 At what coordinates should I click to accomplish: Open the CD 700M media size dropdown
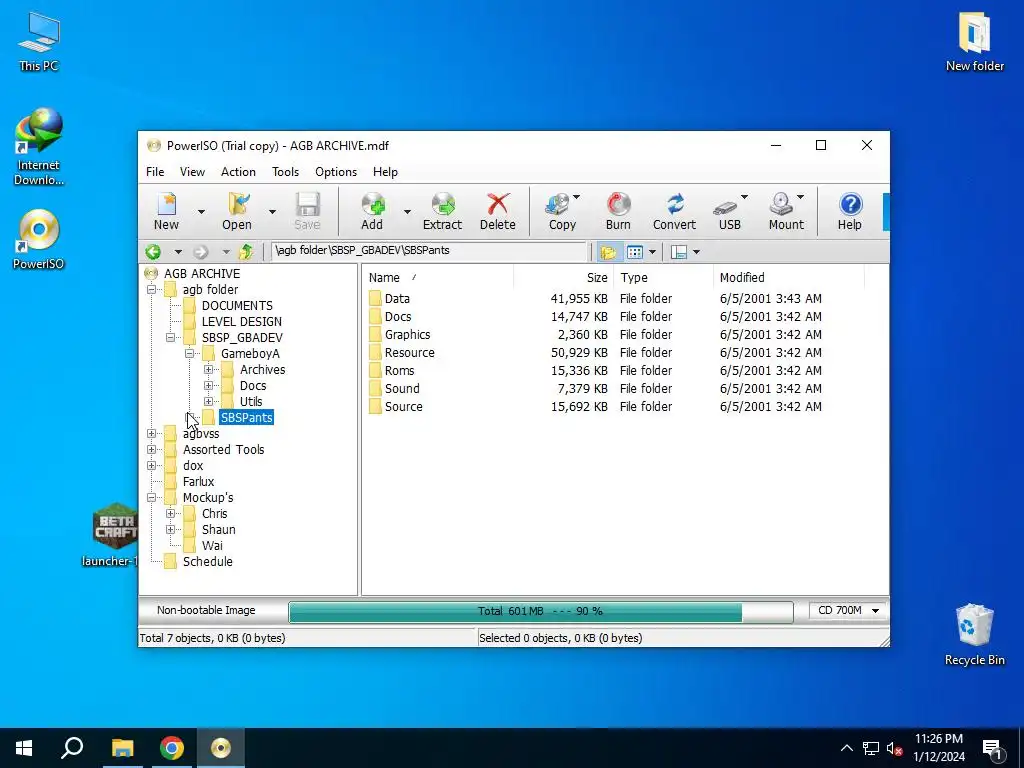848,611
